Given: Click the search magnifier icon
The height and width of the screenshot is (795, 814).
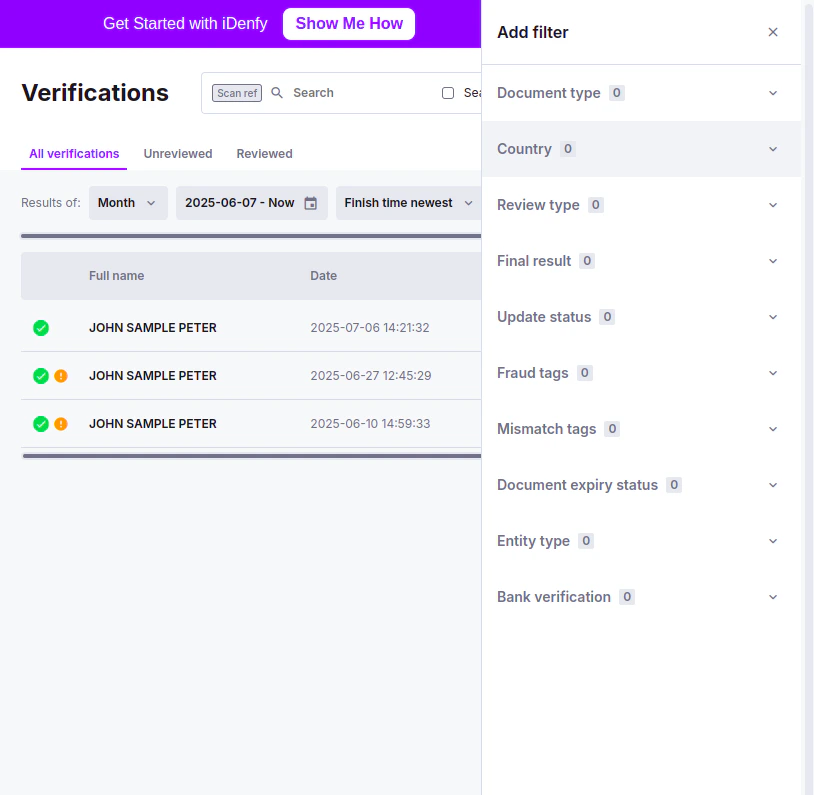Looking at the screenshot, I should (x=277, y=93).
